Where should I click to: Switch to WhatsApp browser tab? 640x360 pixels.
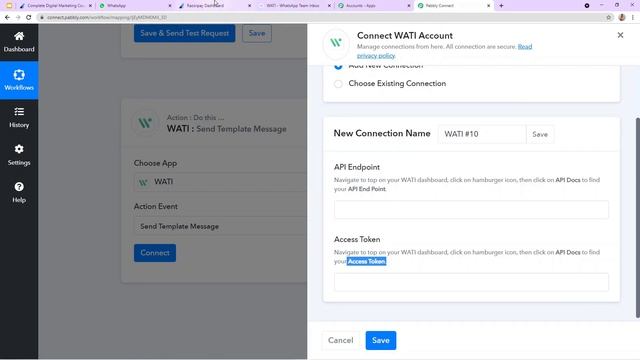[135, 6]
